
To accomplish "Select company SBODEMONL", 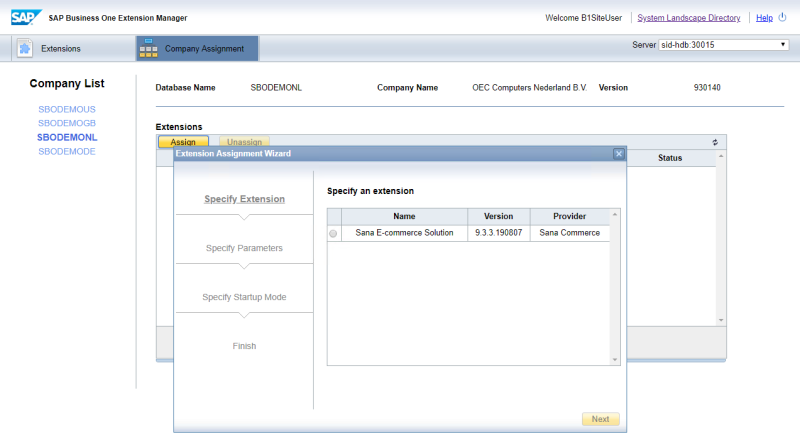I will (67, 137).
